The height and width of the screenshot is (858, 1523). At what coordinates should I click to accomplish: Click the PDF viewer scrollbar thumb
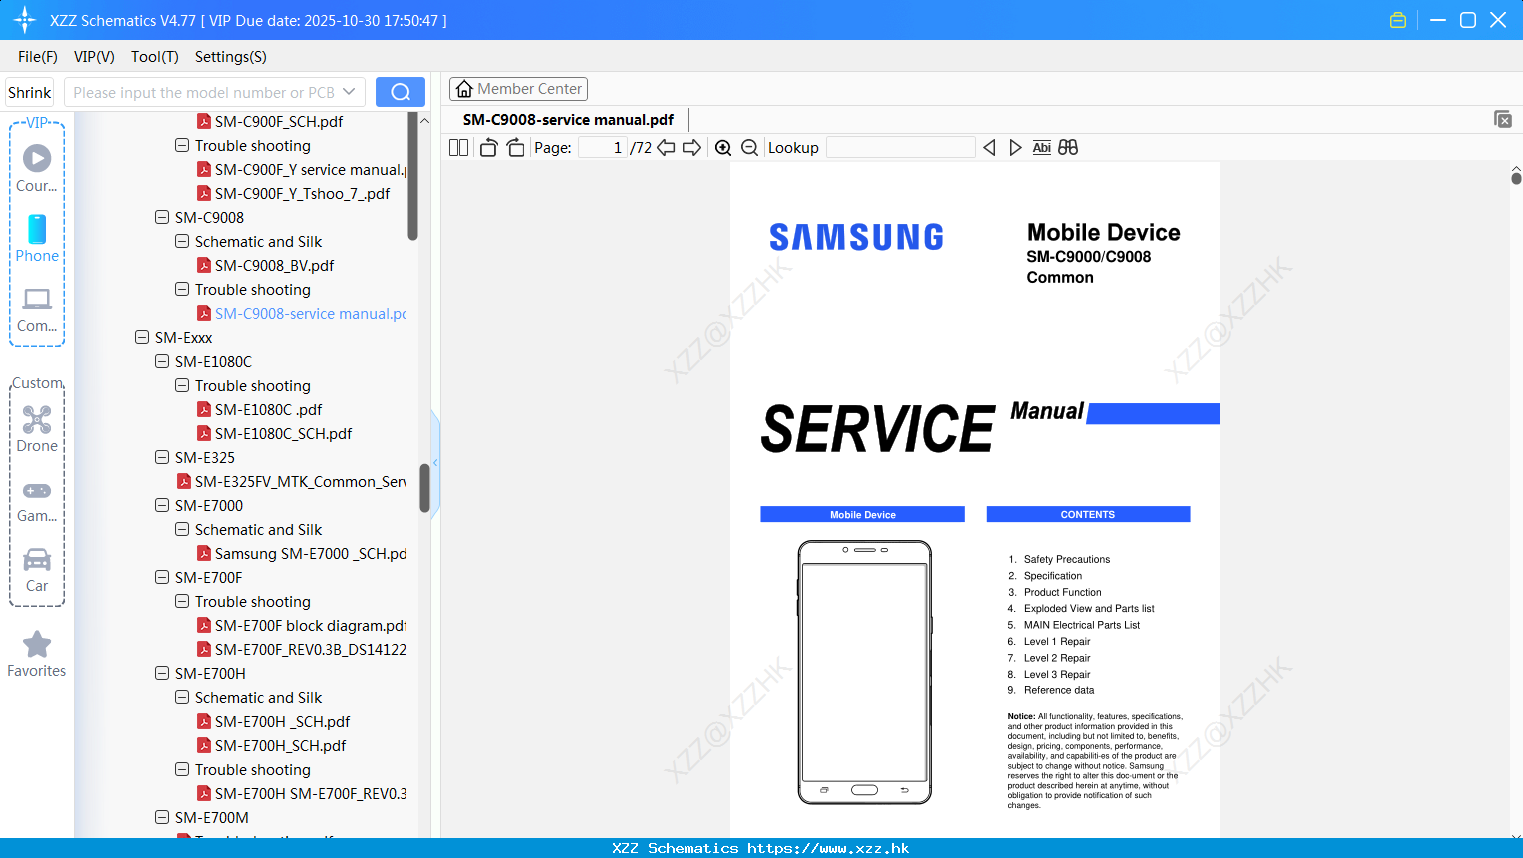1516,178
